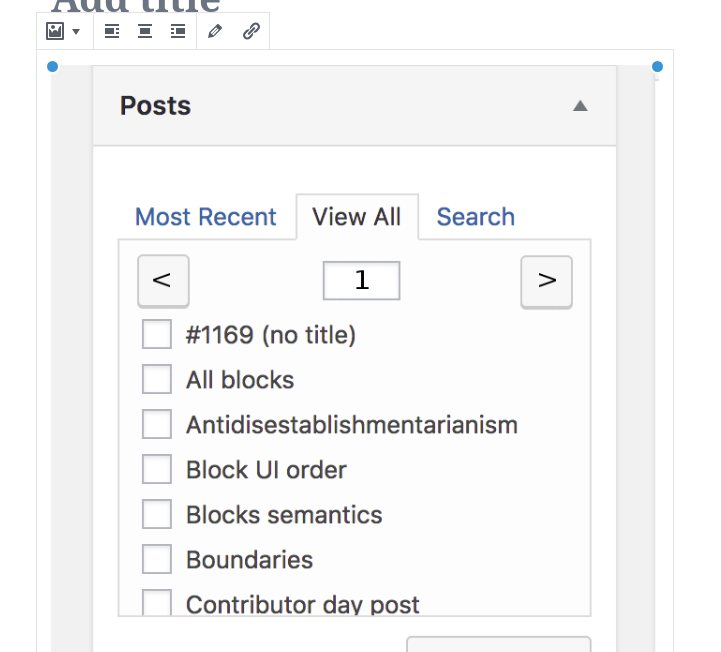
Task: Go to the previous page of posts
Action: tap(162, 281)
